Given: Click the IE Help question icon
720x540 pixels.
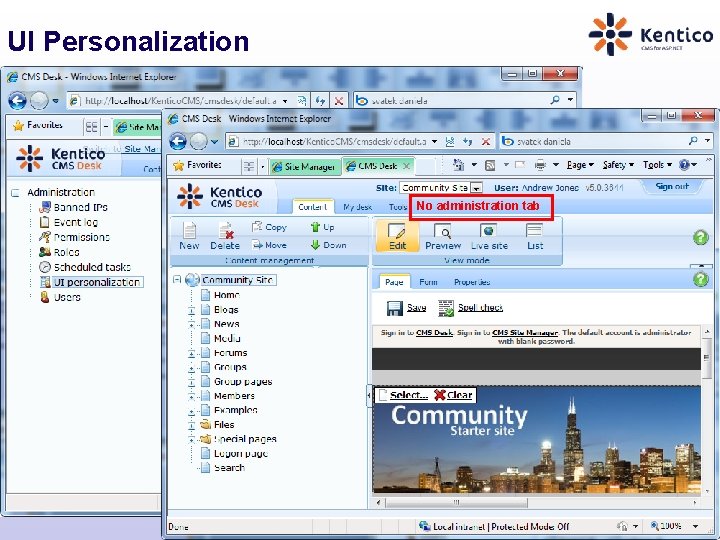Looking at the screenshot, I should pos(684,164).
